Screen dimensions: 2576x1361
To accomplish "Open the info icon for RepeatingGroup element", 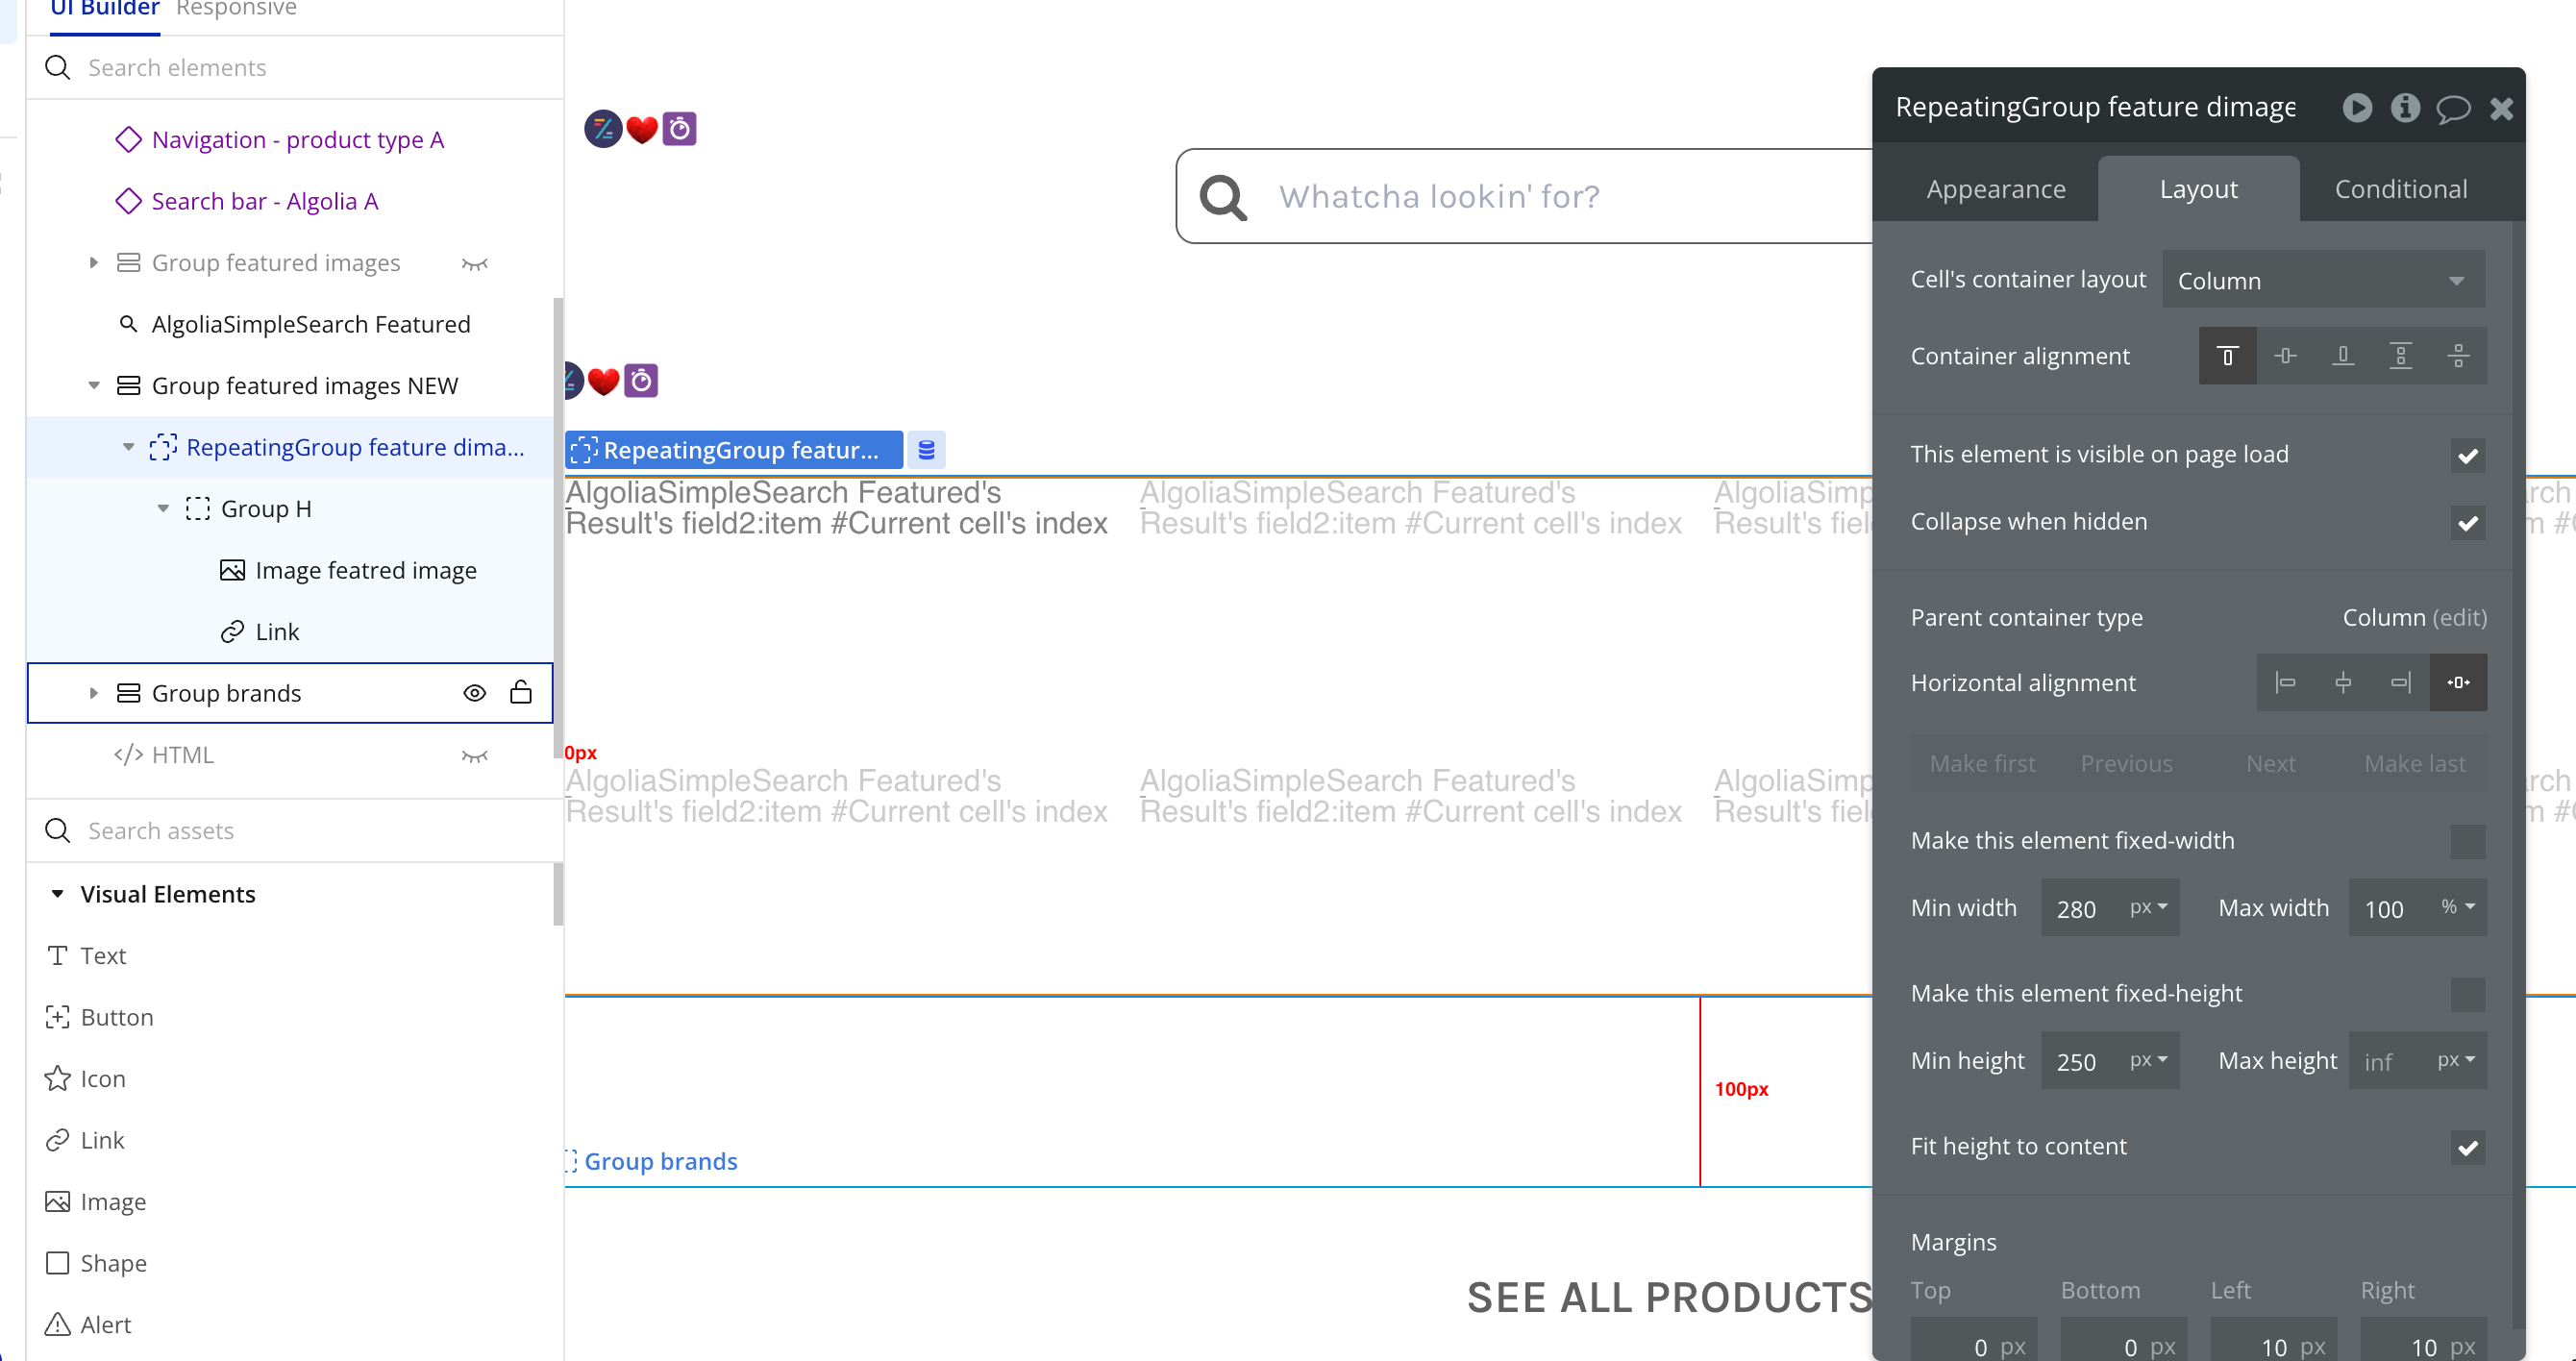I will point(2405,108).
